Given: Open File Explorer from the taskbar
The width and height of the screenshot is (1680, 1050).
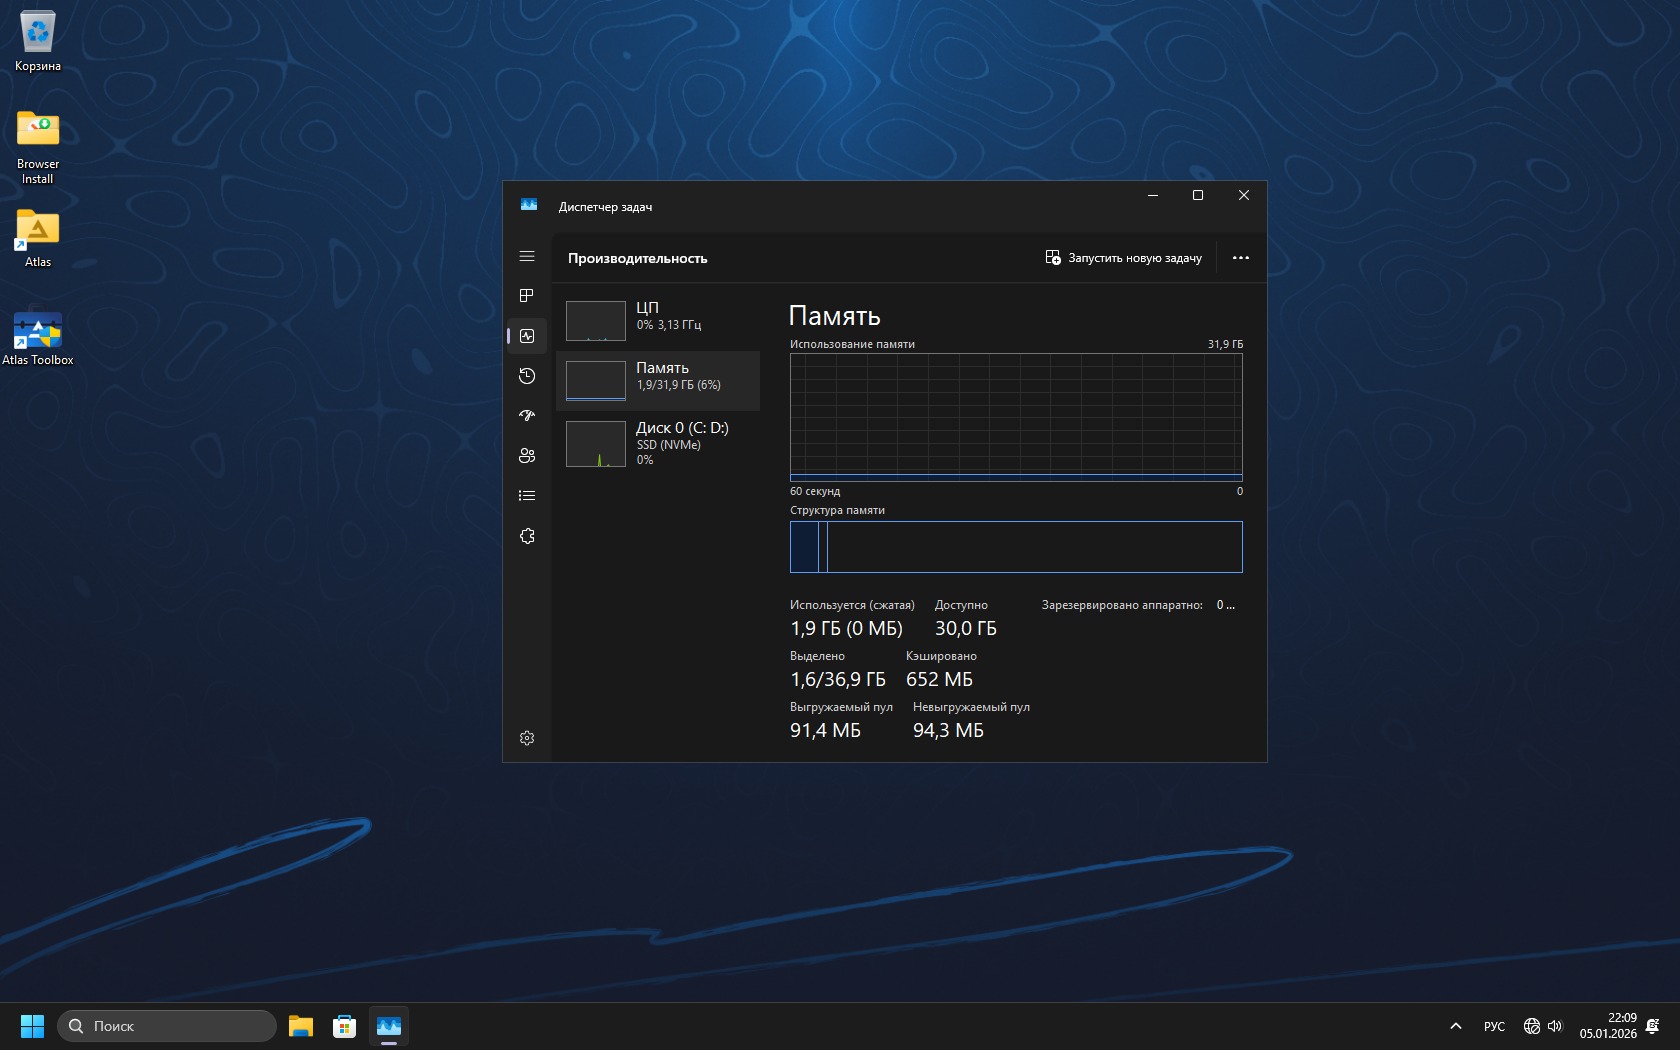Looking at the screenshot, I should [301, 1026].
